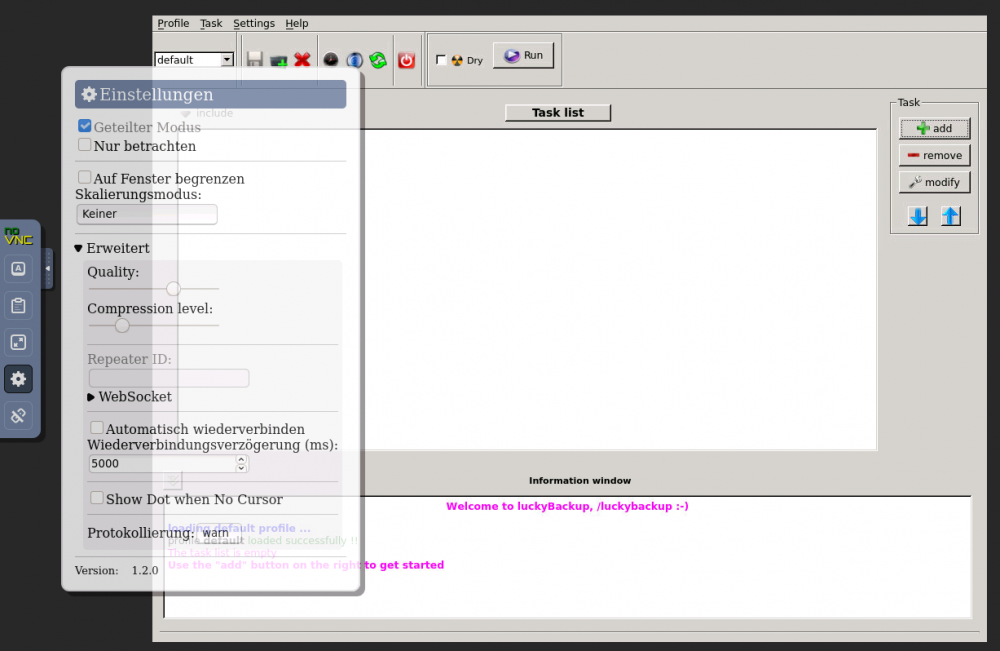Image resolution: width=1000 pixels, height=651 pixels.
Task: Delete profile with red X icon
Action: (302, 59)
